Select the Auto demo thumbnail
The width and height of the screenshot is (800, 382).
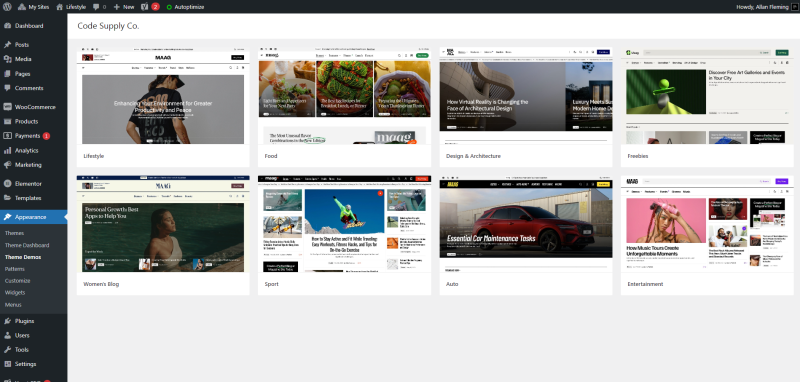(526, 224)
